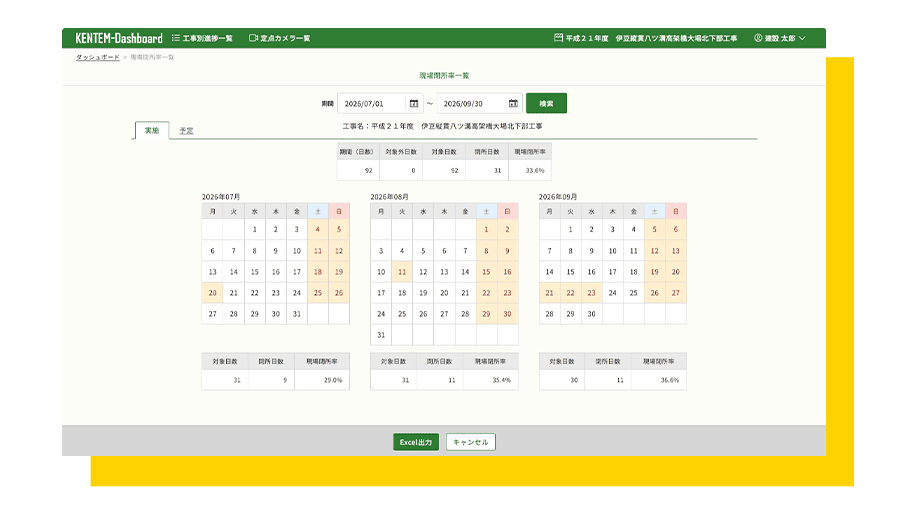Screen dimensions: 916x515
Task: Click the user avatar icon beside 建設 太郎
Action: (758, 38)
